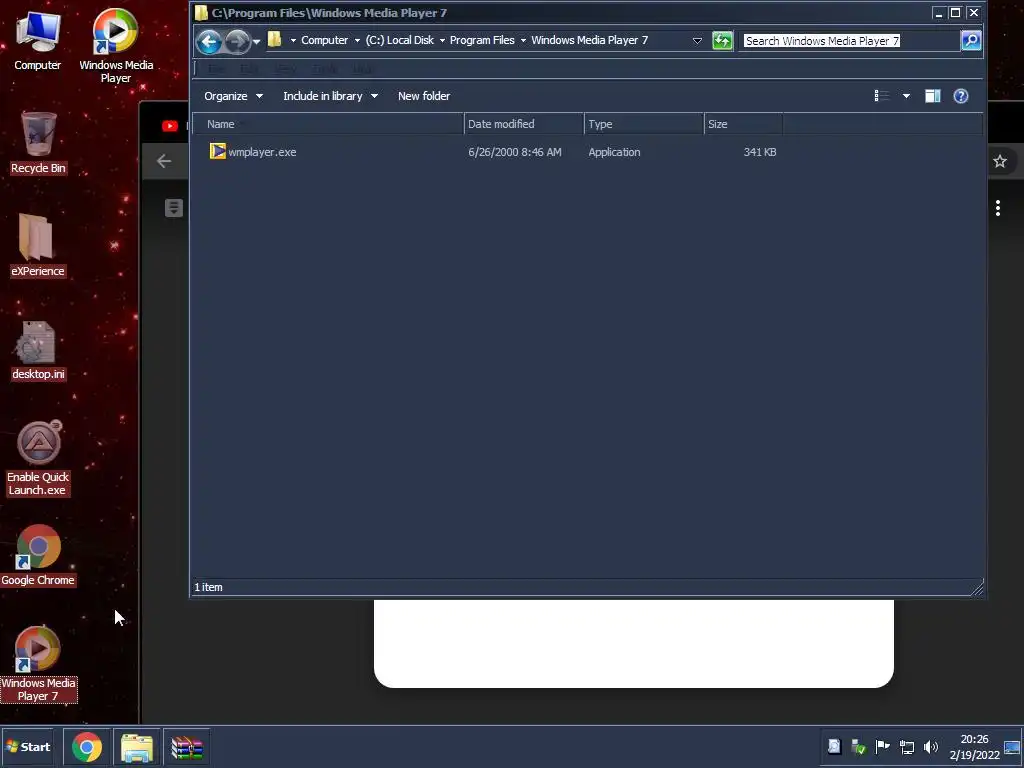Open the Organize menu
Viewport: 1024px width, 768px height.
[x=233, y=96]
